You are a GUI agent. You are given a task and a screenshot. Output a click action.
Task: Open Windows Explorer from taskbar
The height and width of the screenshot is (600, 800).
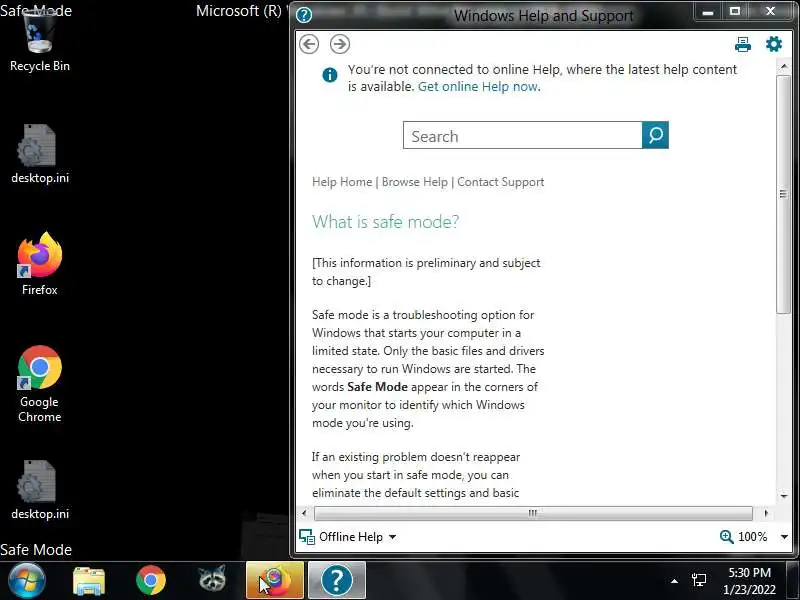click(x=89, y=581)
